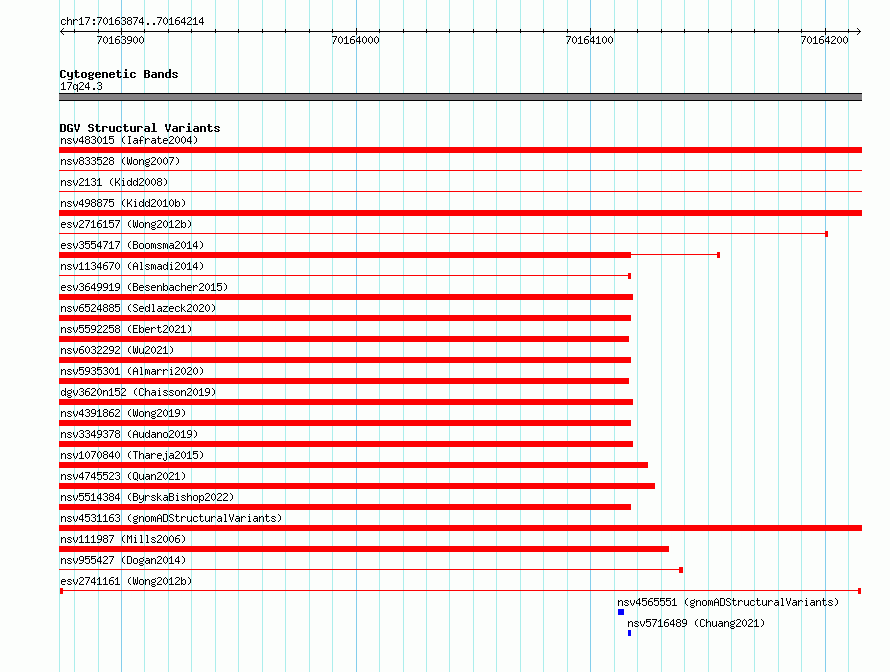Click nsv4745523 (Quan2021) label
Image resolution: width=890 pixels, height=672 pixels.
click(x=123, y=476)
